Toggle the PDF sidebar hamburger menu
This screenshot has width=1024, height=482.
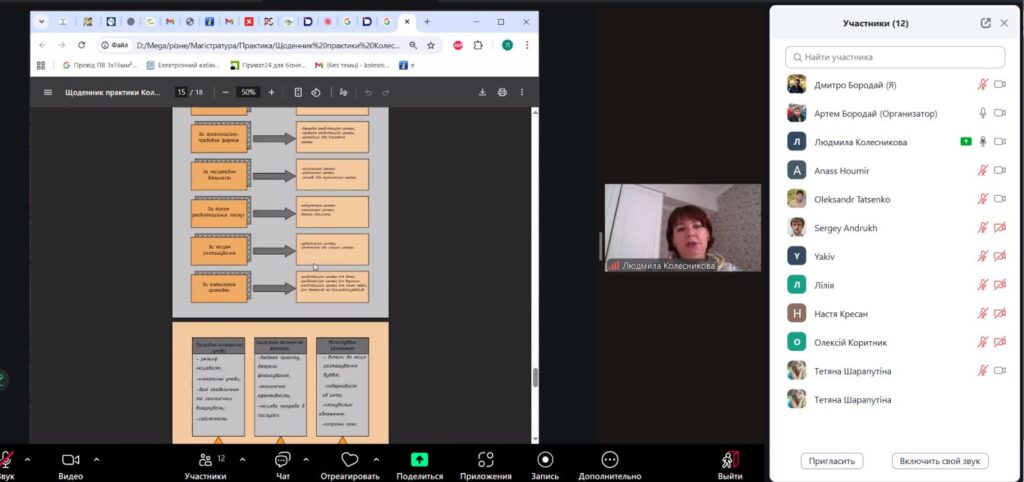pyautogui.click(x=48, y=92)
